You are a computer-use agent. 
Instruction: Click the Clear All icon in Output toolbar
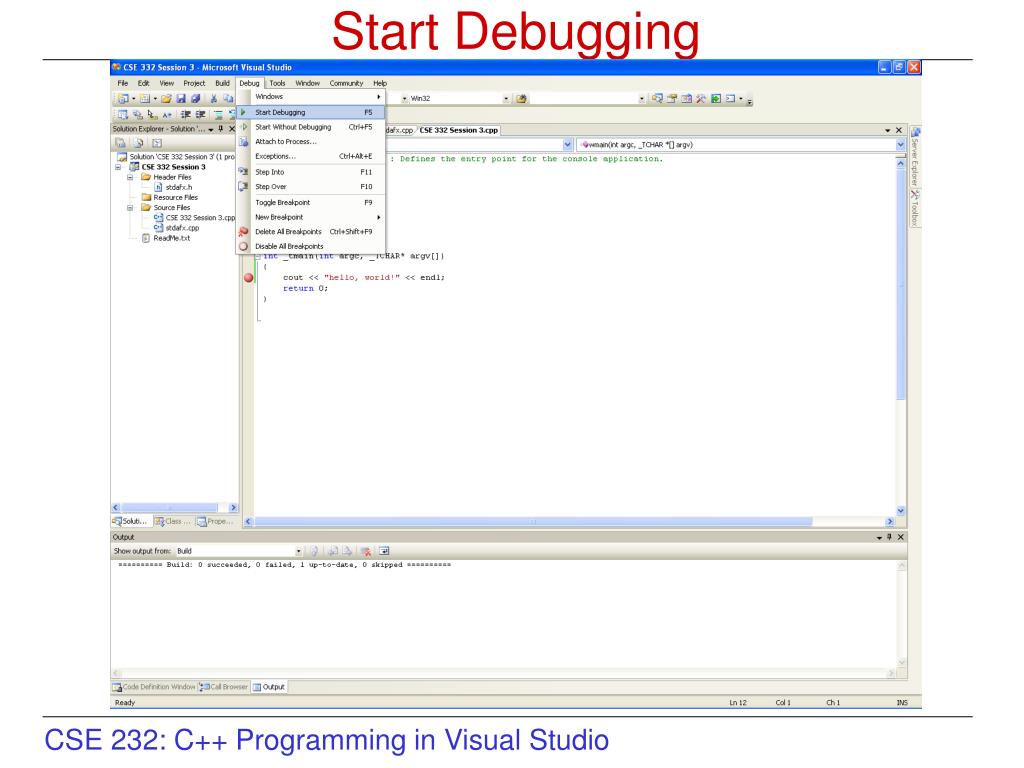(x=365, y=551)
